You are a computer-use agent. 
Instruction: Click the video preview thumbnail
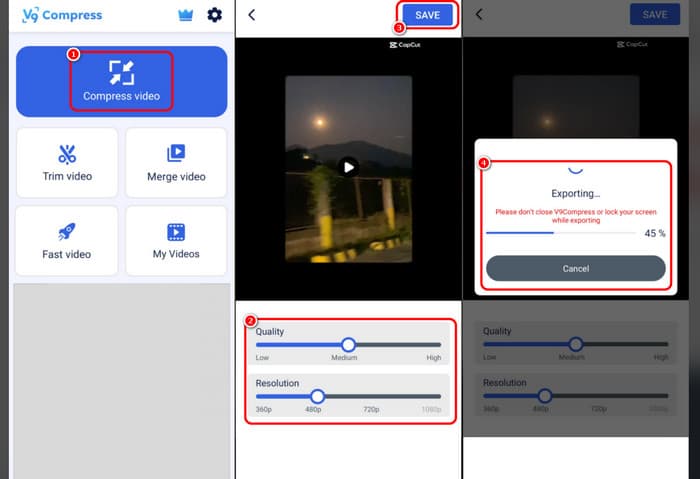pyautogui.click(x=349, y=169)
